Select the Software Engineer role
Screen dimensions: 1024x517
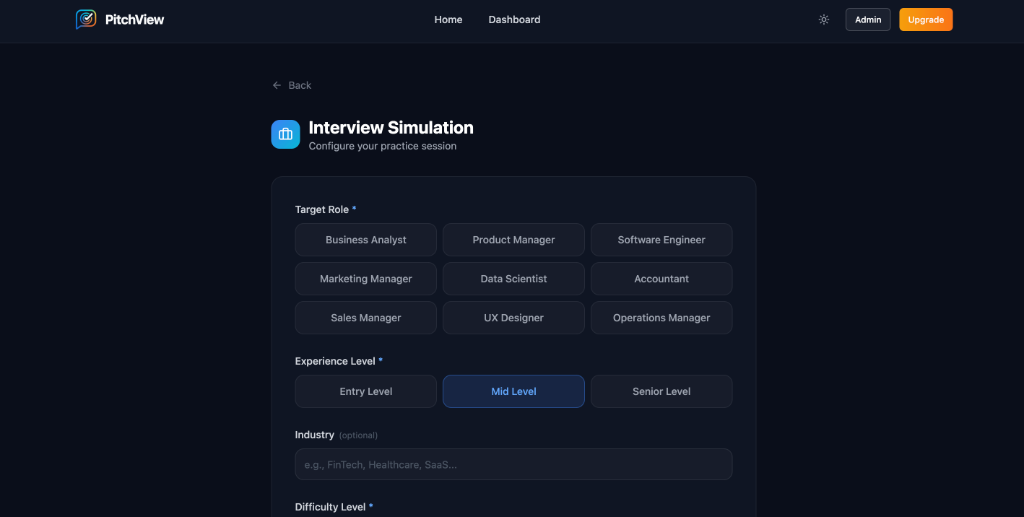[x=662, y=240]
